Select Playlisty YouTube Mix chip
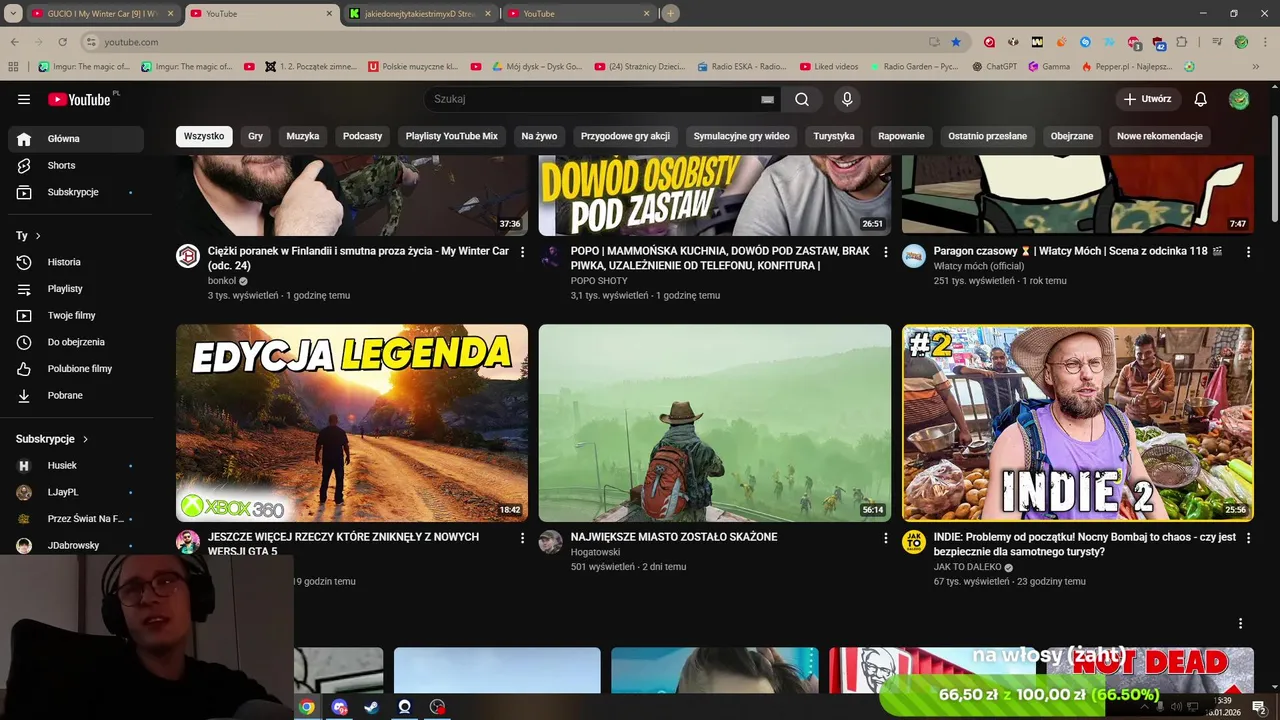Viewport: 1280px width, 720px height. tap(451, 136)
